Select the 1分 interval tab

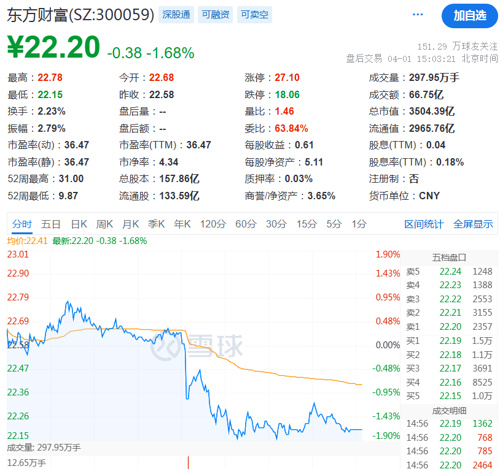[x=359, y=224]
